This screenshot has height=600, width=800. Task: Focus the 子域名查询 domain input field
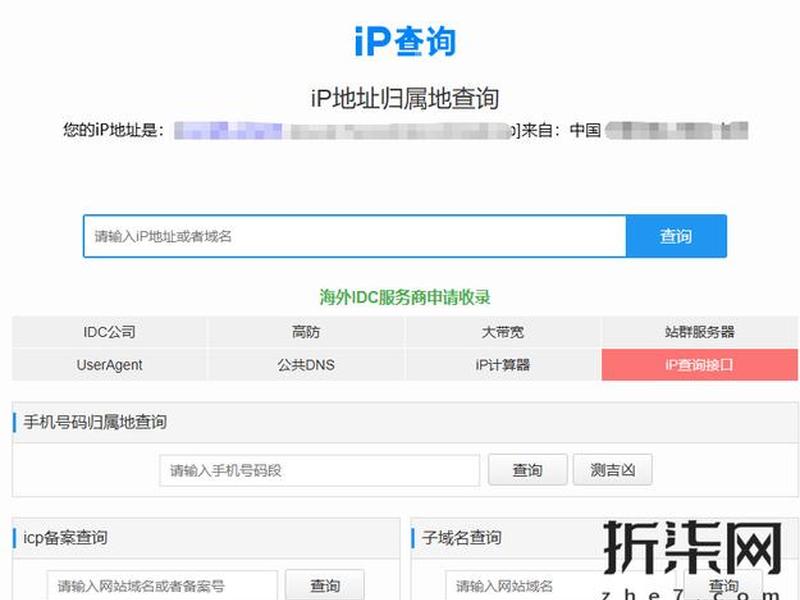coord(560,586)
